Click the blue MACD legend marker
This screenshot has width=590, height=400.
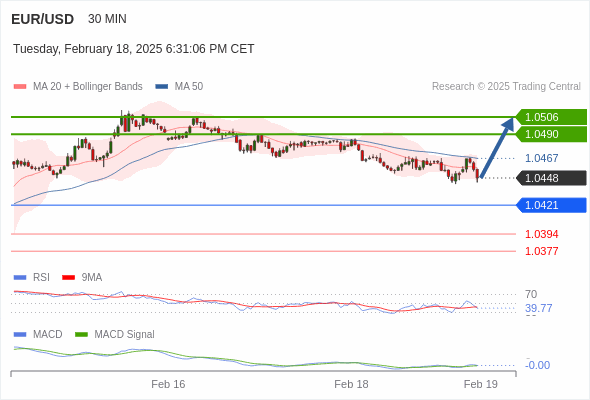click(x=20, y=335)
